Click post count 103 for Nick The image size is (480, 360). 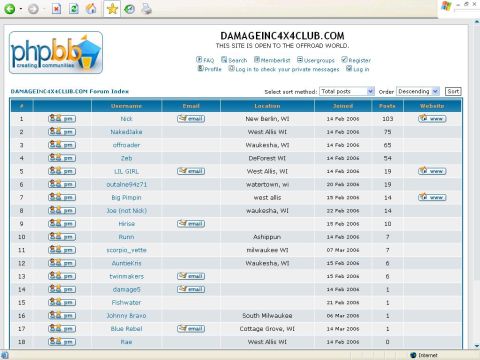[387, 119]
